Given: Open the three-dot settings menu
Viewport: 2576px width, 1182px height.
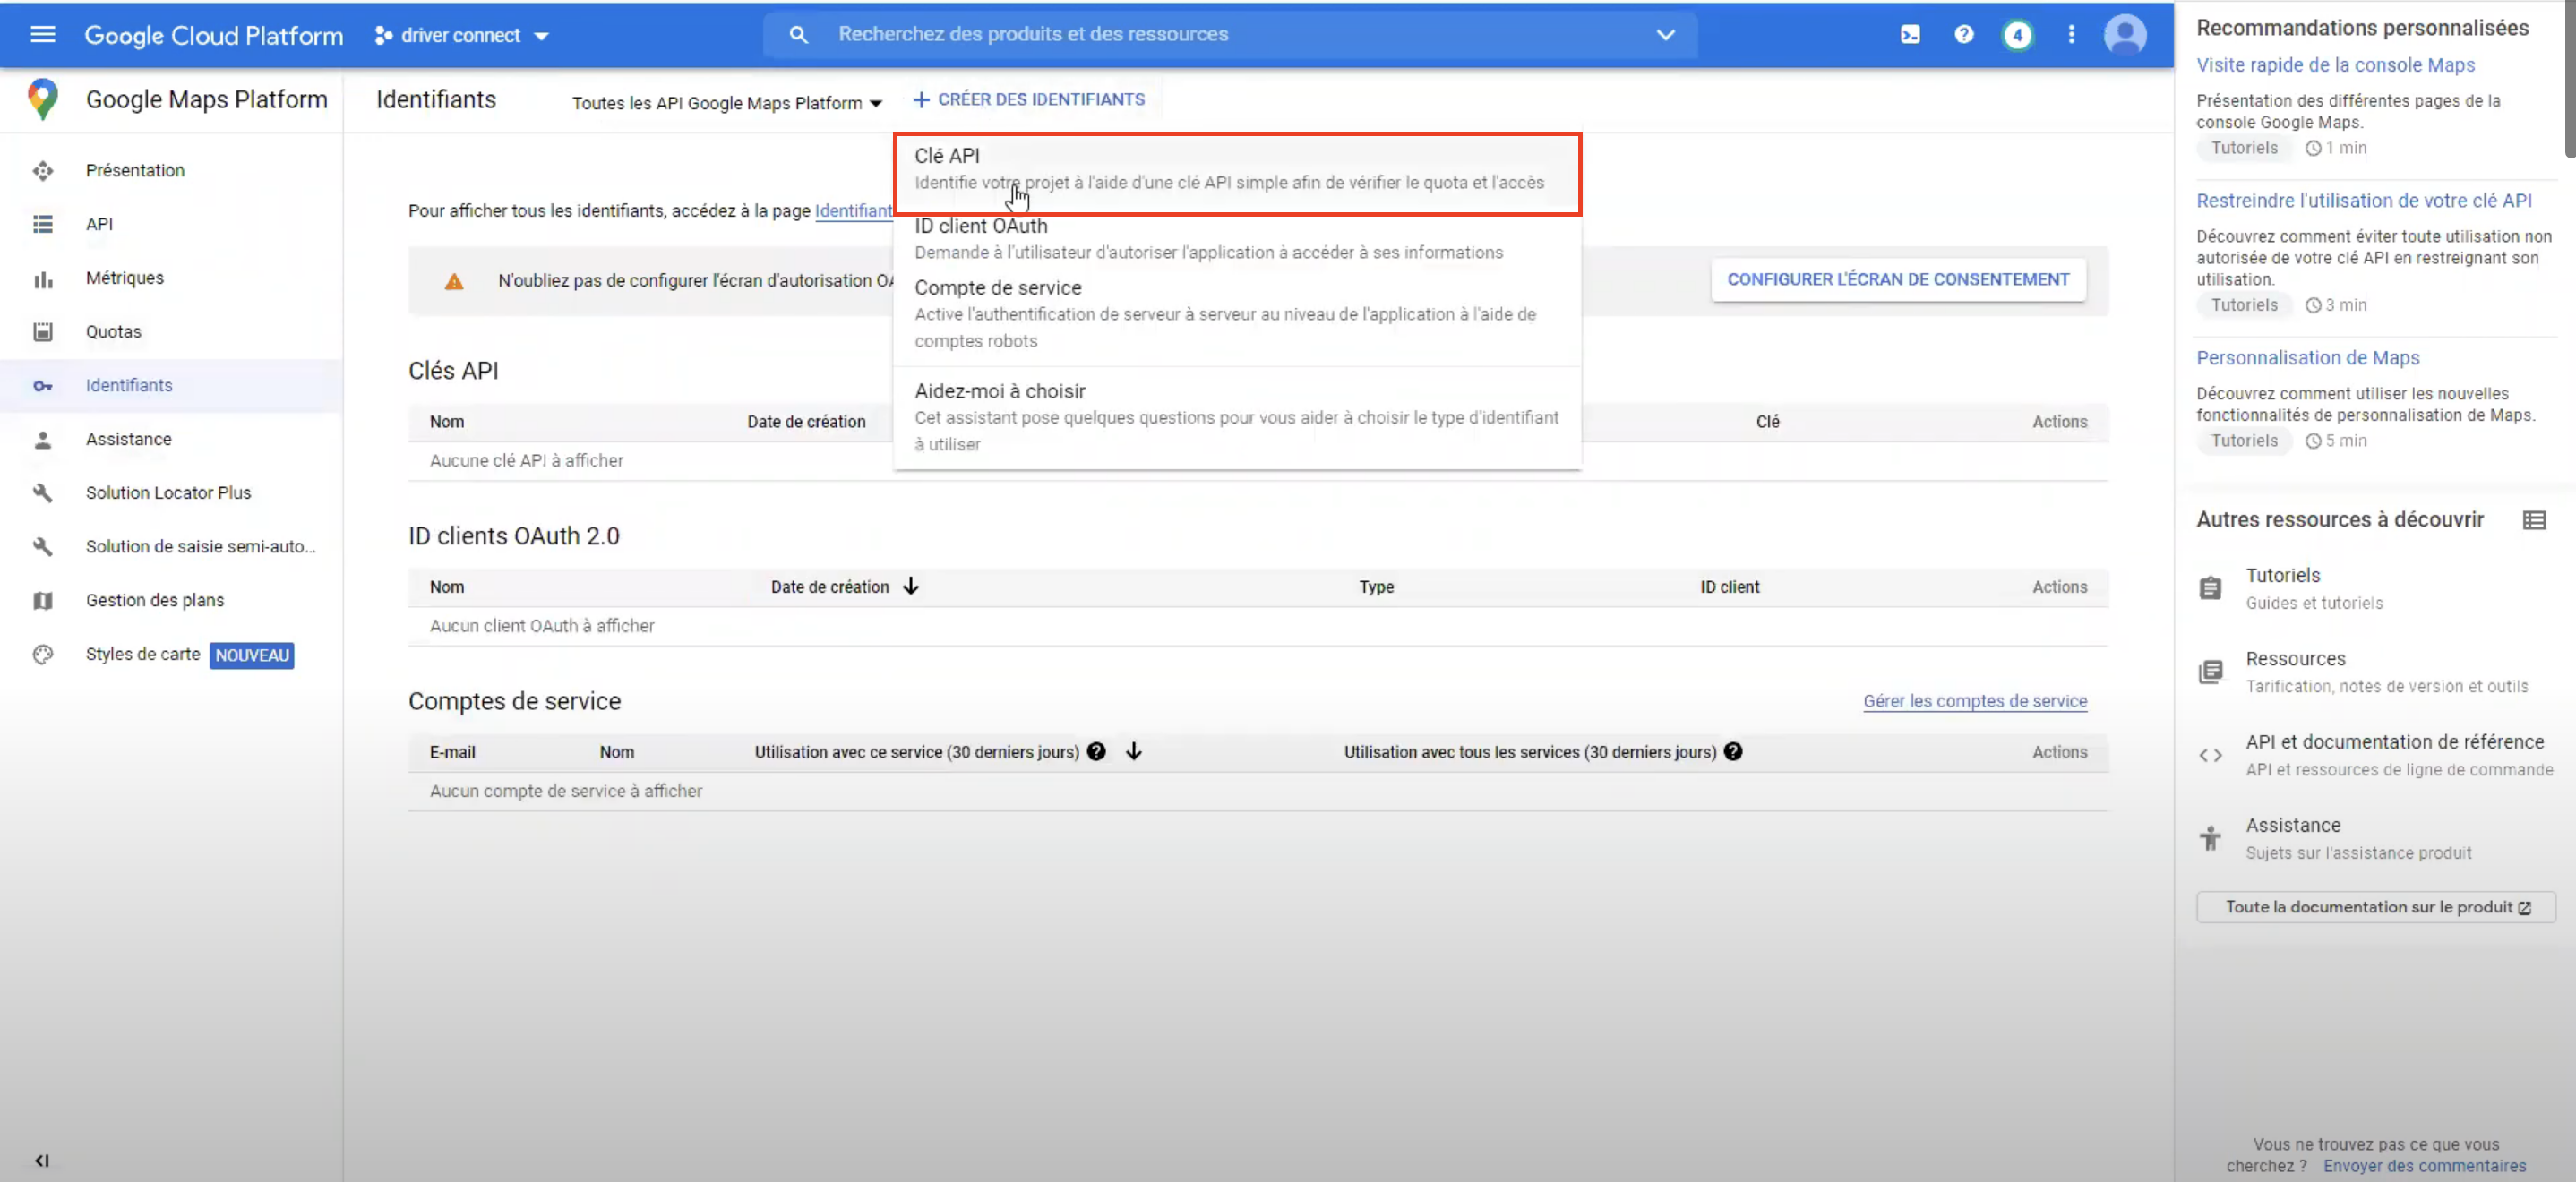Looking at the screenshot, I should coord(2071,35).
